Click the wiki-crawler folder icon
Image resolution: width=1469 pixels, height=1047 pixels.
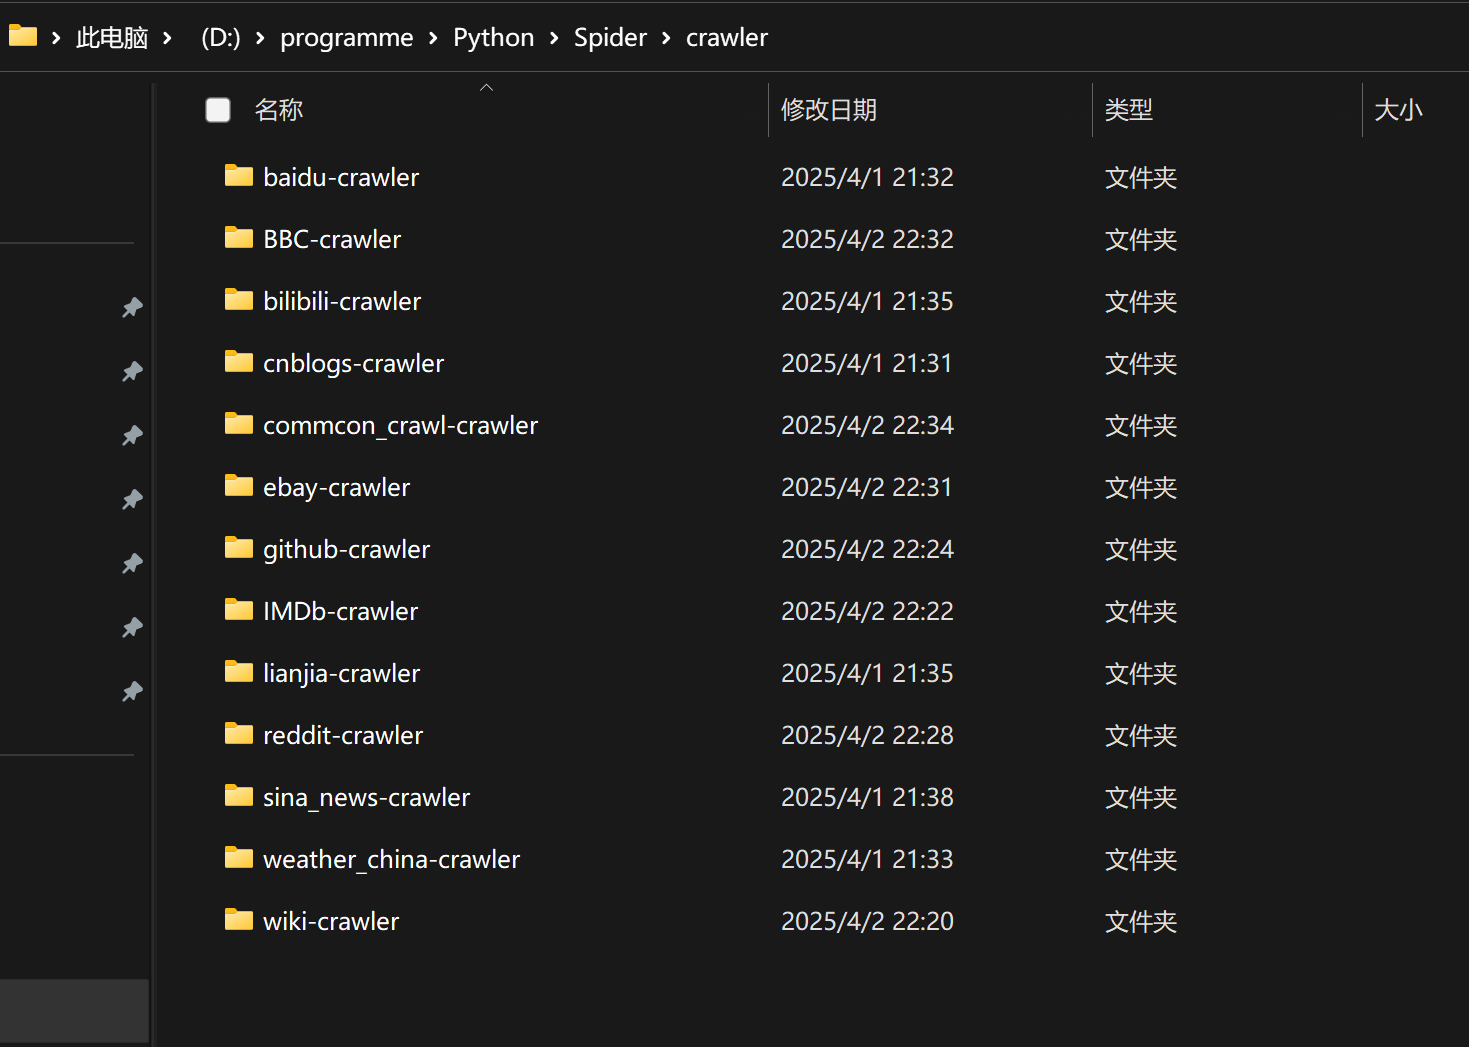coord(239,920)
